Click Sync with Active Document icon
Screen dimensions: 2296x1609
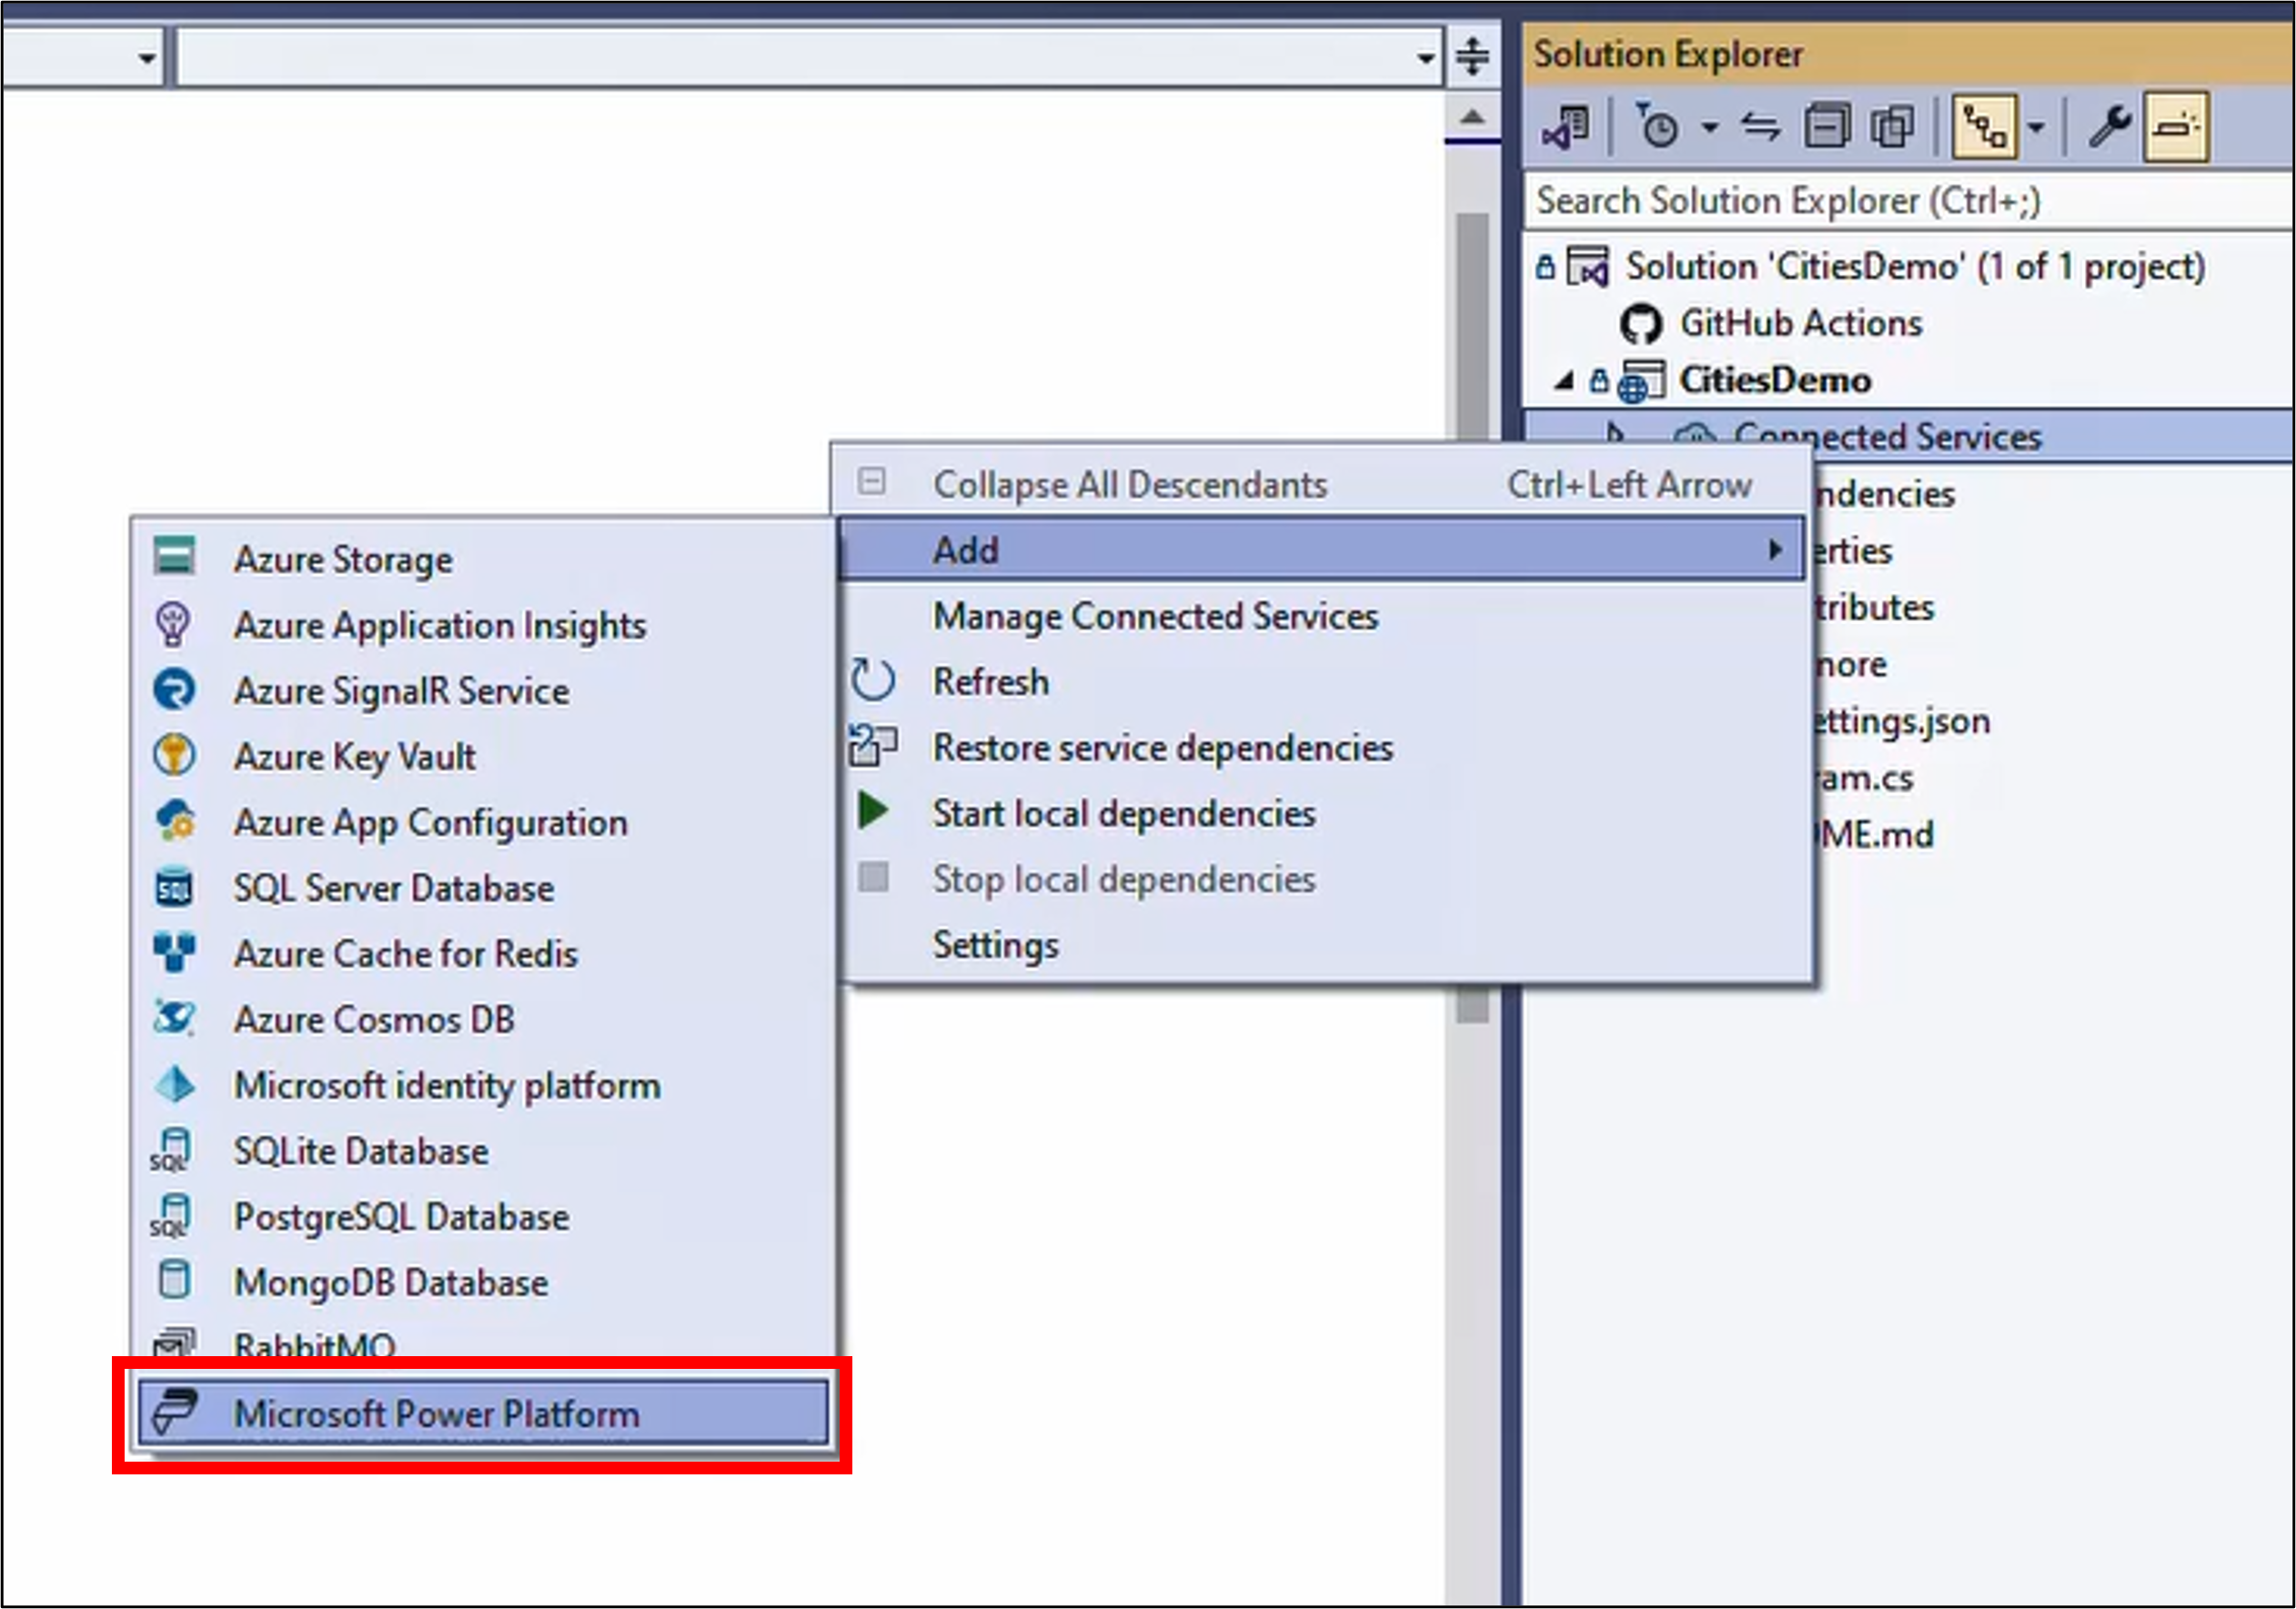click(x=1761, y=127)
